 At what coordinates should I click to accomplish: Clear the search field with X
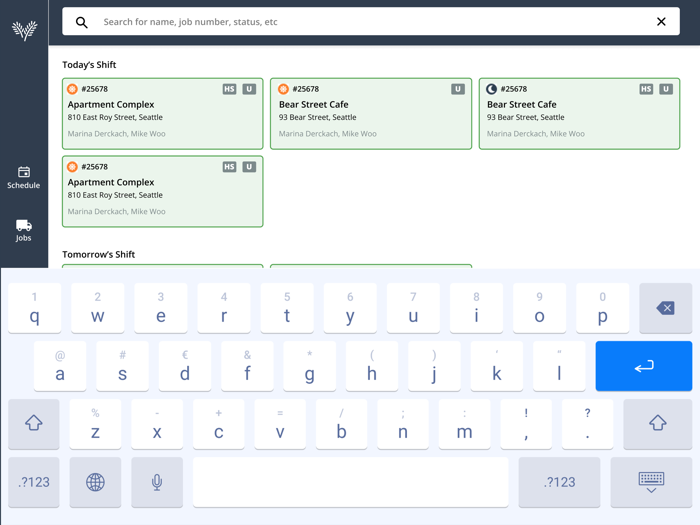pyautogui.click(x=661, y=21)
